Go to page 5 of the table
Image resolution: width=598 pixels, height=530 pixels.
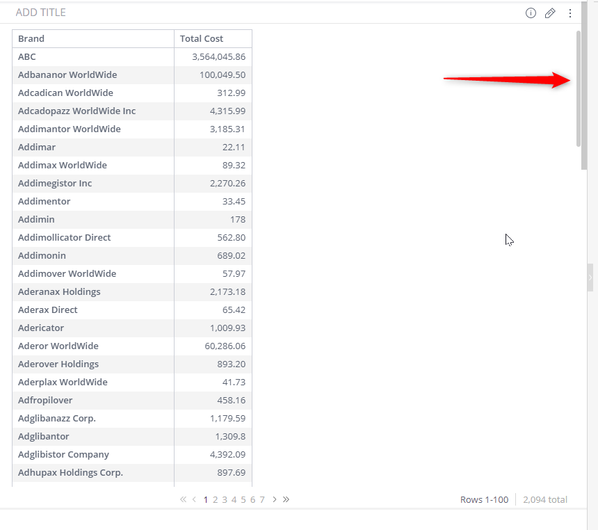click(243, 499)
